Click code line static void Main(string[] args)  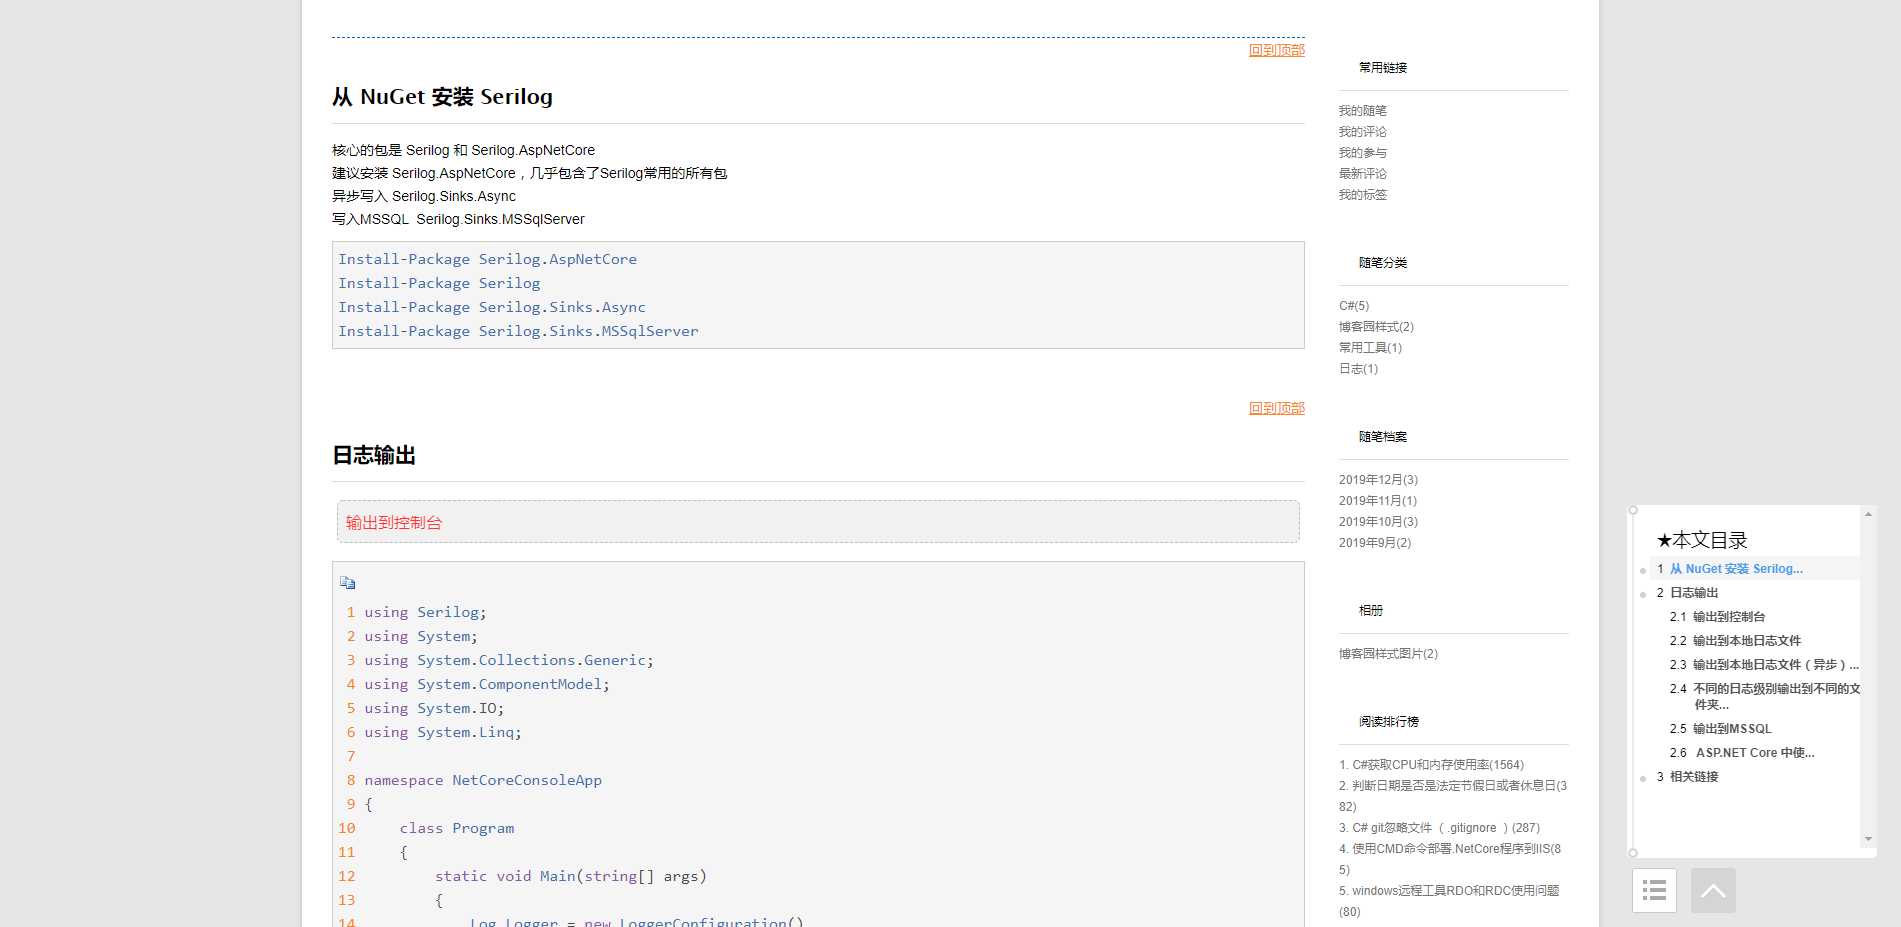[x=571, y=876]
